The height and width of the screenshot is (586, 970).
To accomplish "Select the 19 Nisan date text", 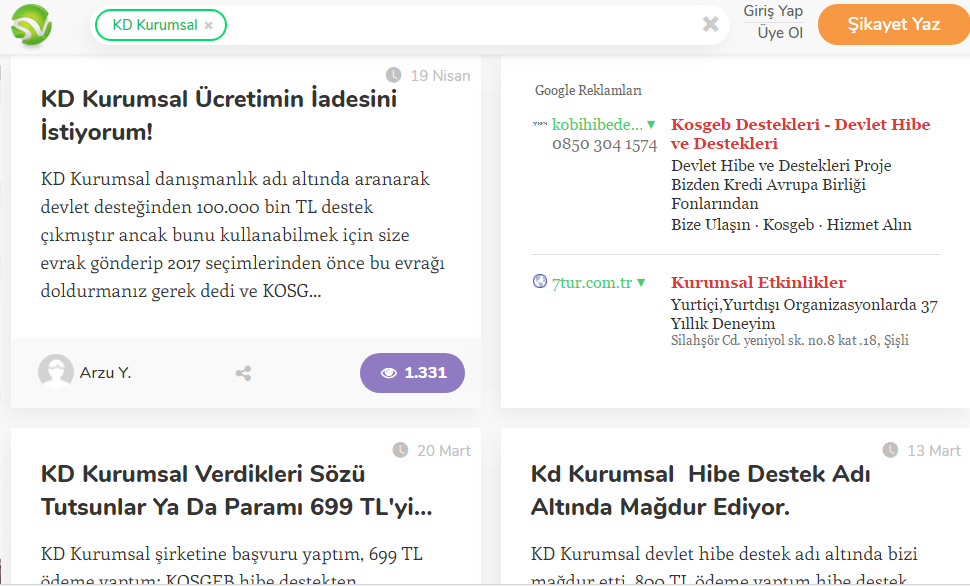I will [440, 75].
